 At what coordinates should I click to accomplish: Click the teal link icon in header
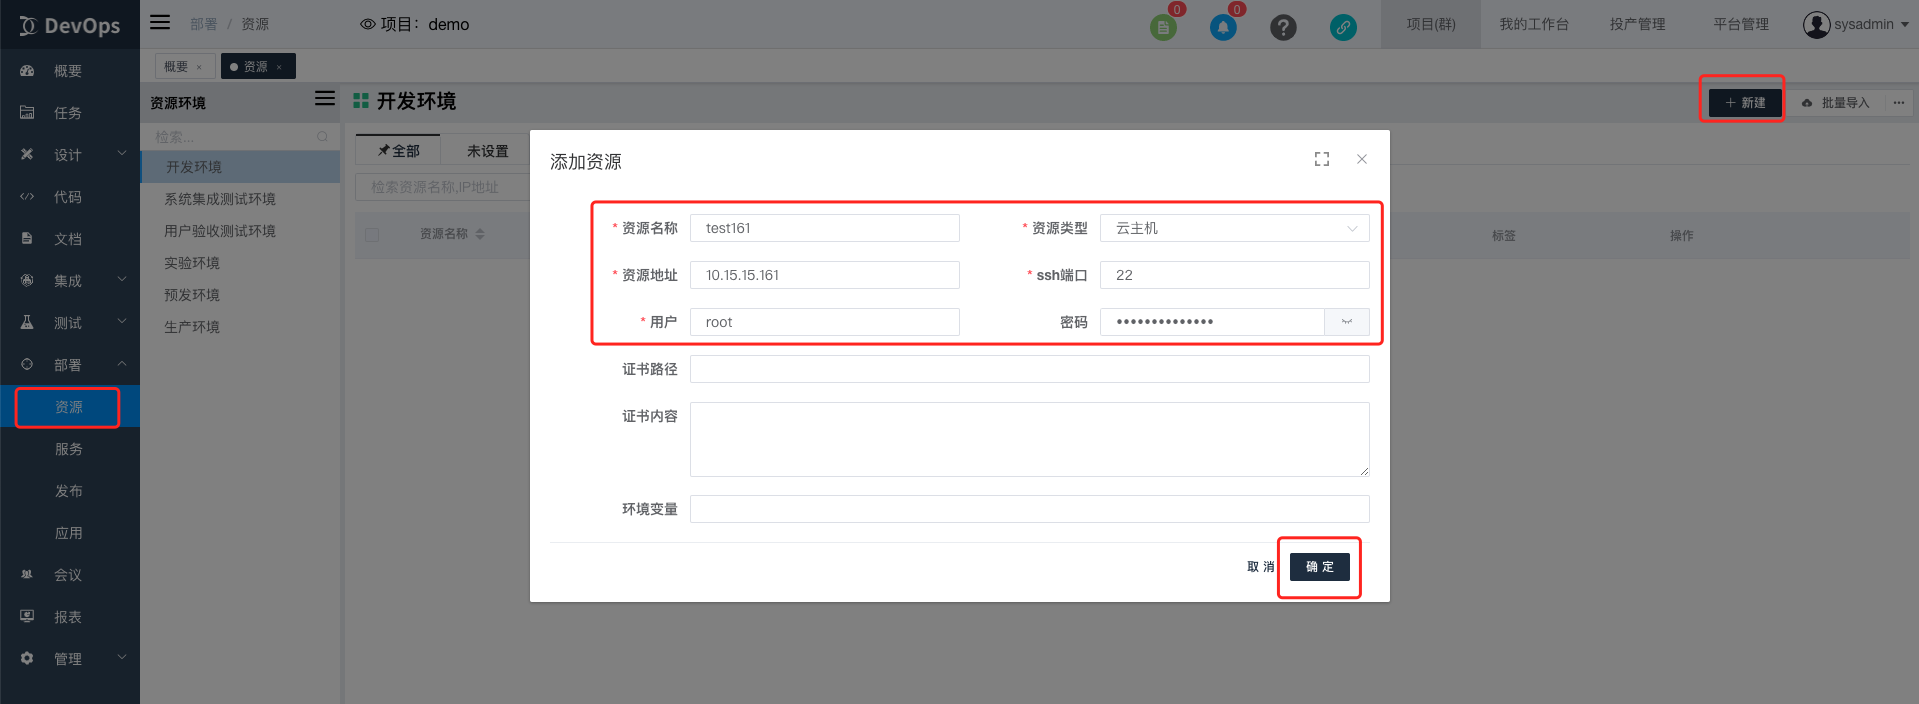(1343, 27)
